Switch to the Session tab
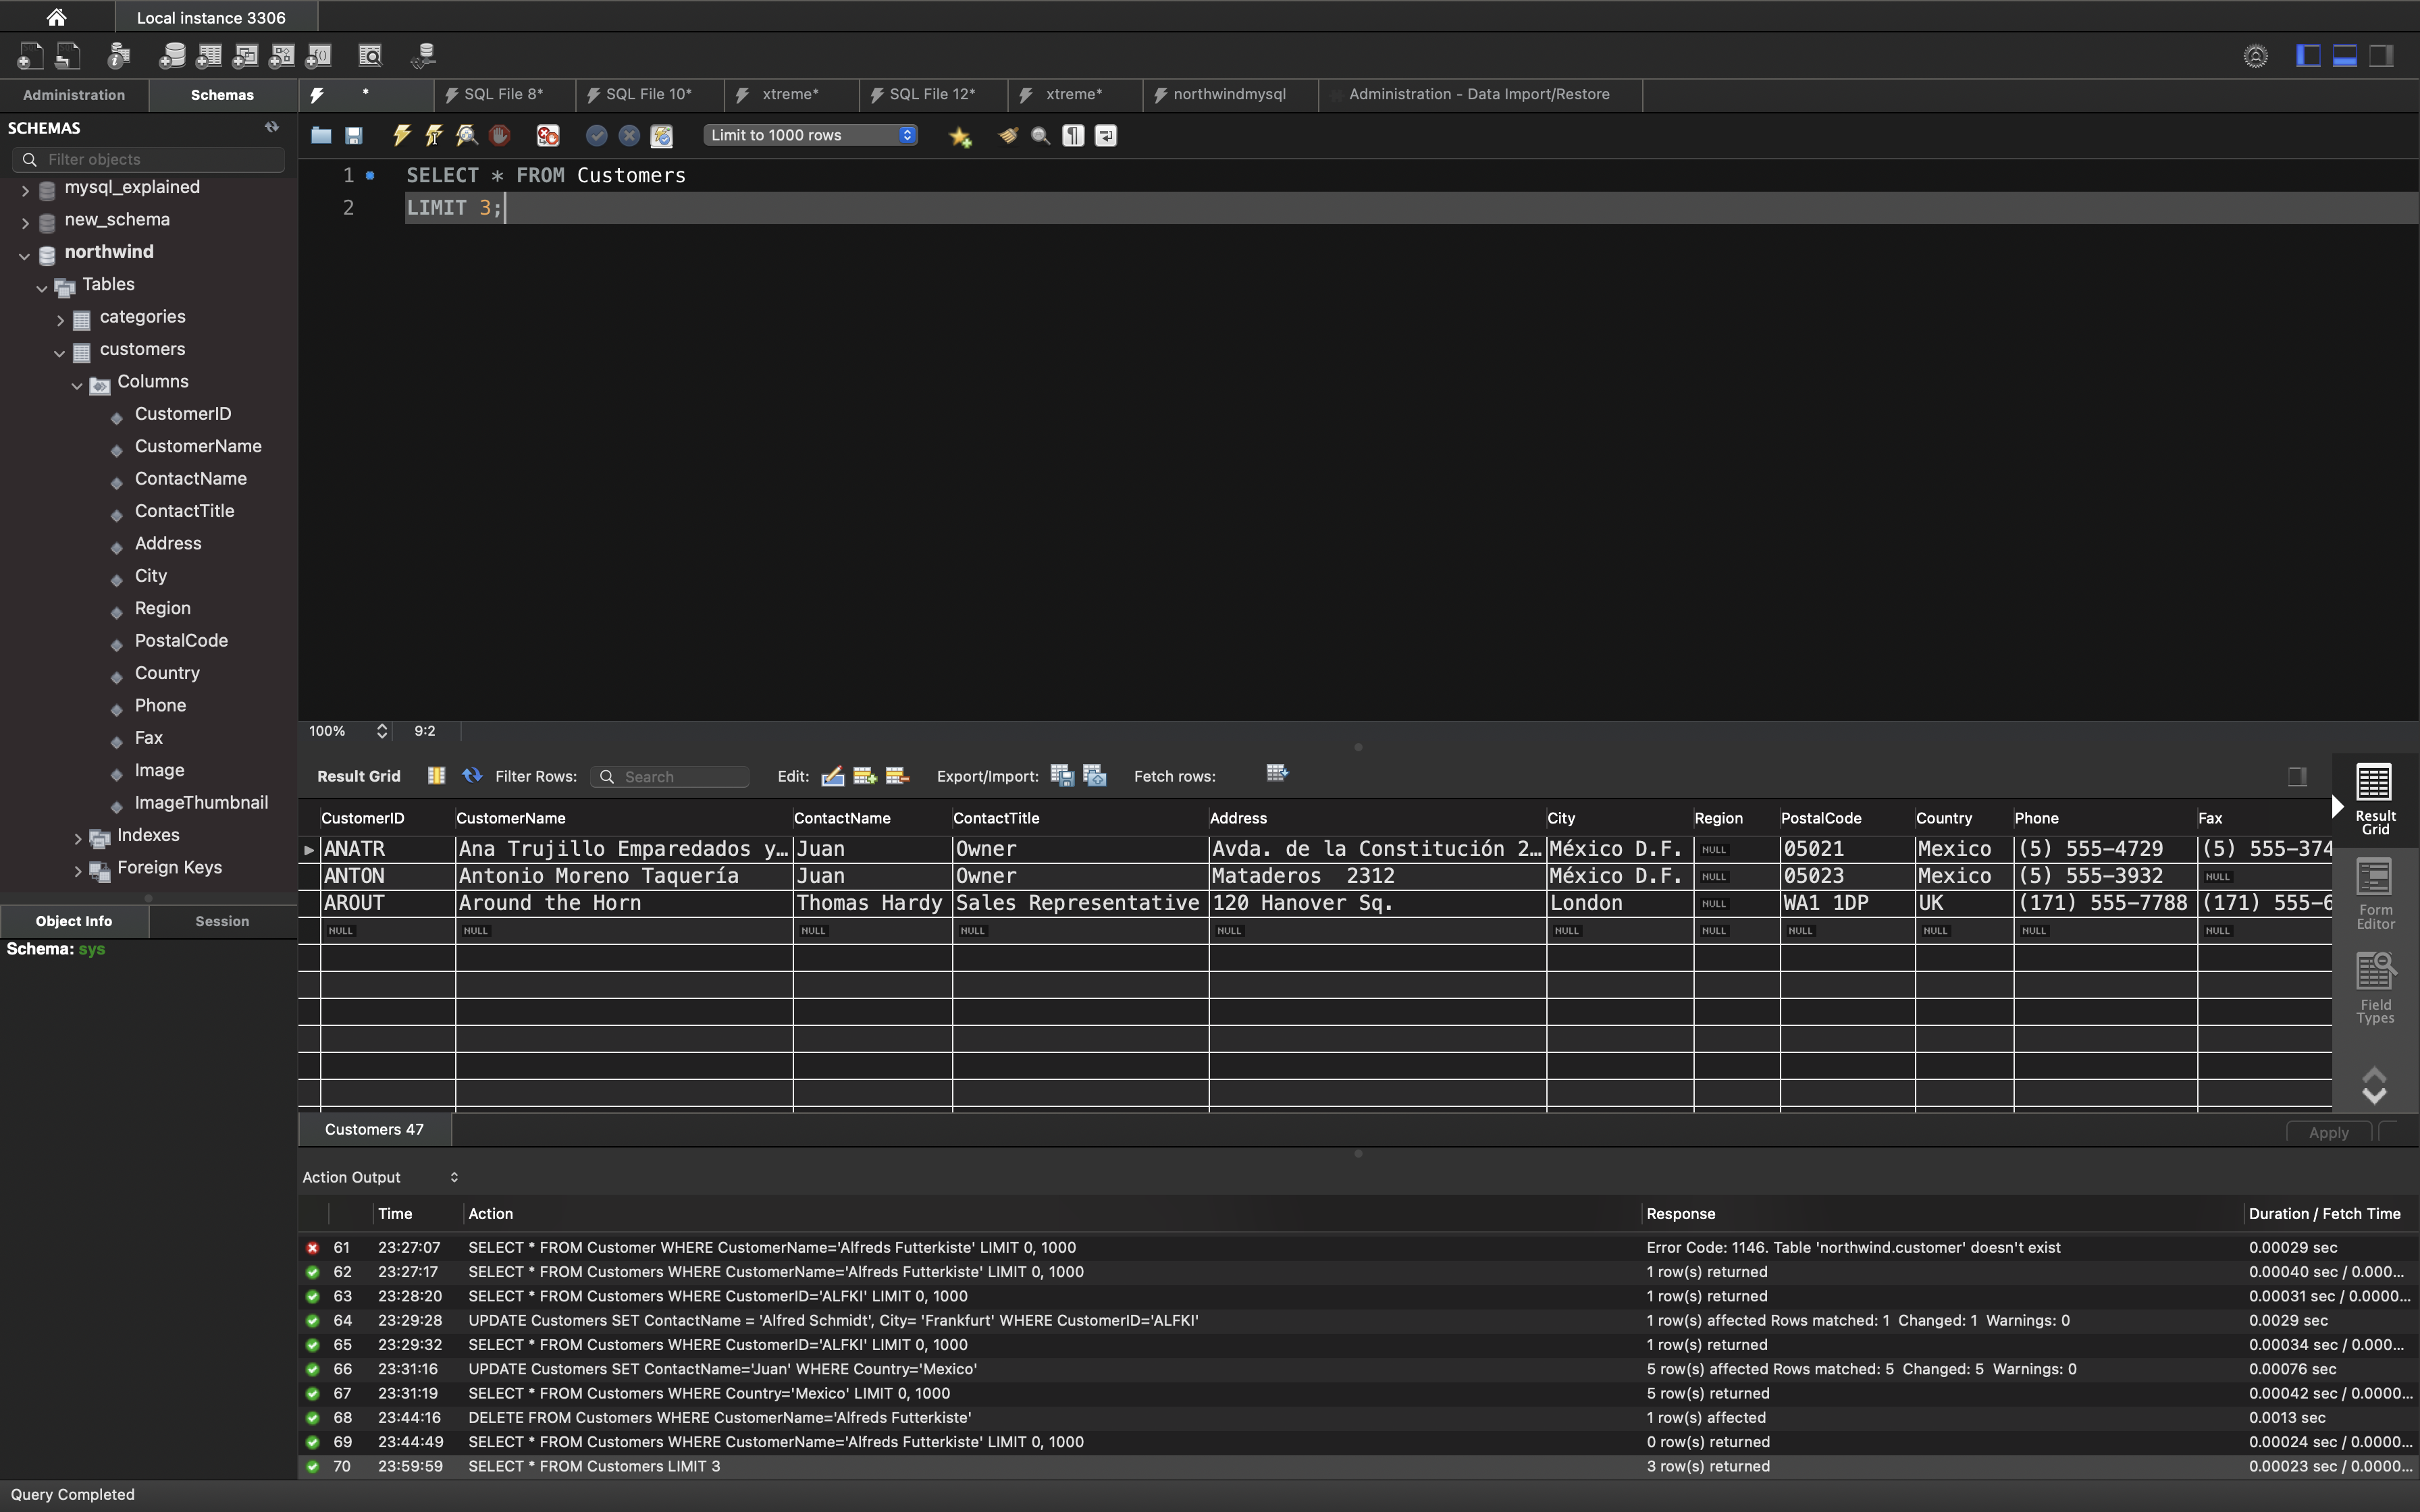The height and width of the screenshot is (1512, 2420). 222,921
